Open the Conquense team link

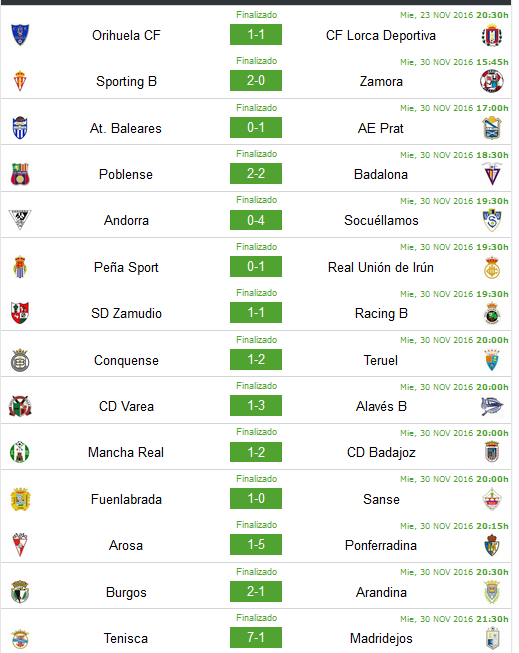[126, 360]
